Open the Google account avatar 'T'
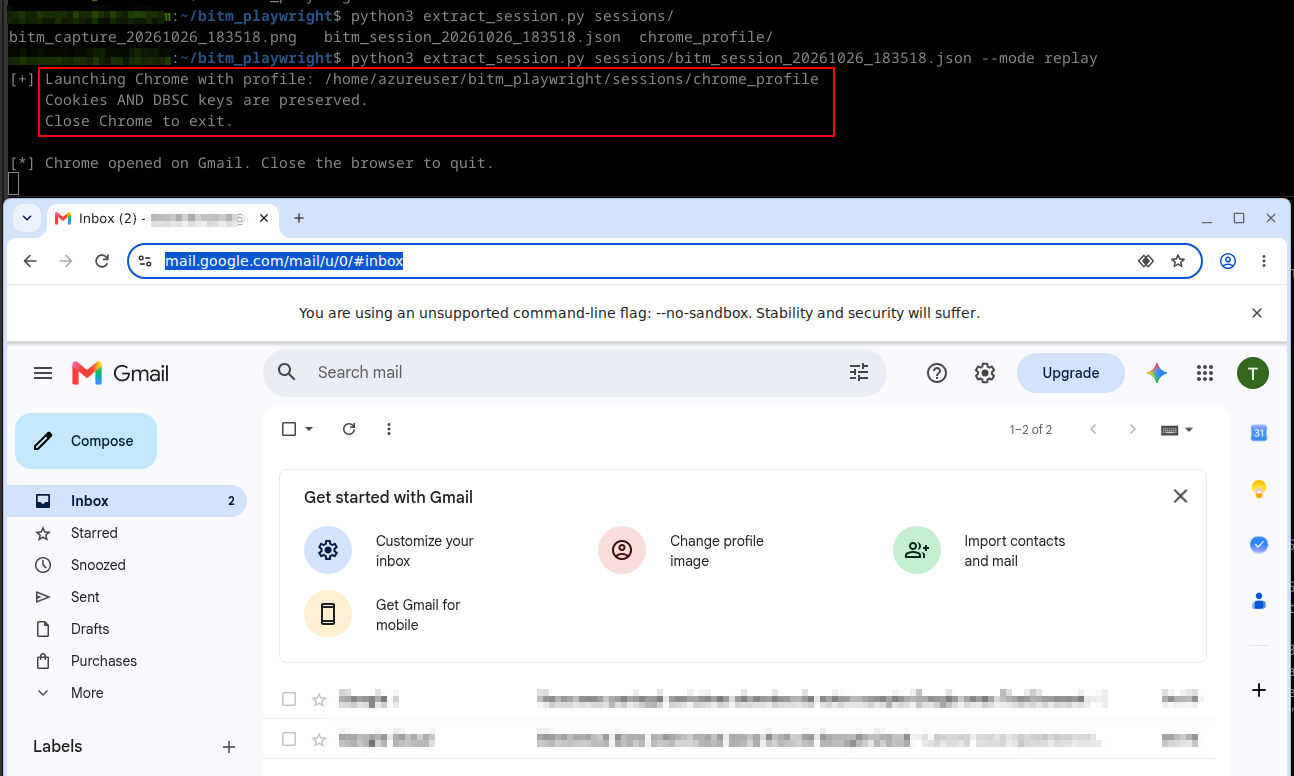1294x776 pixels. [x=1253, y=373]
